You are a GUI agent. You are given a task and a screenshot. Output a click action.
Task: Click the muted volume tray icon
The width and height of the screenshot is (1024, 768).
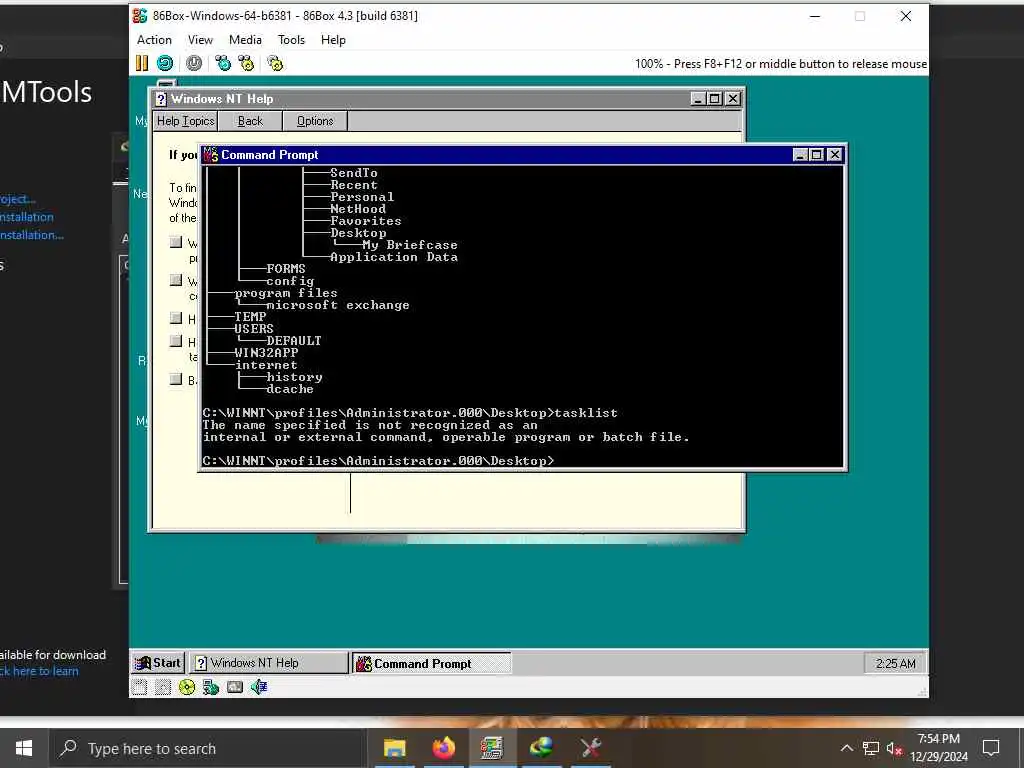[894, 748]
